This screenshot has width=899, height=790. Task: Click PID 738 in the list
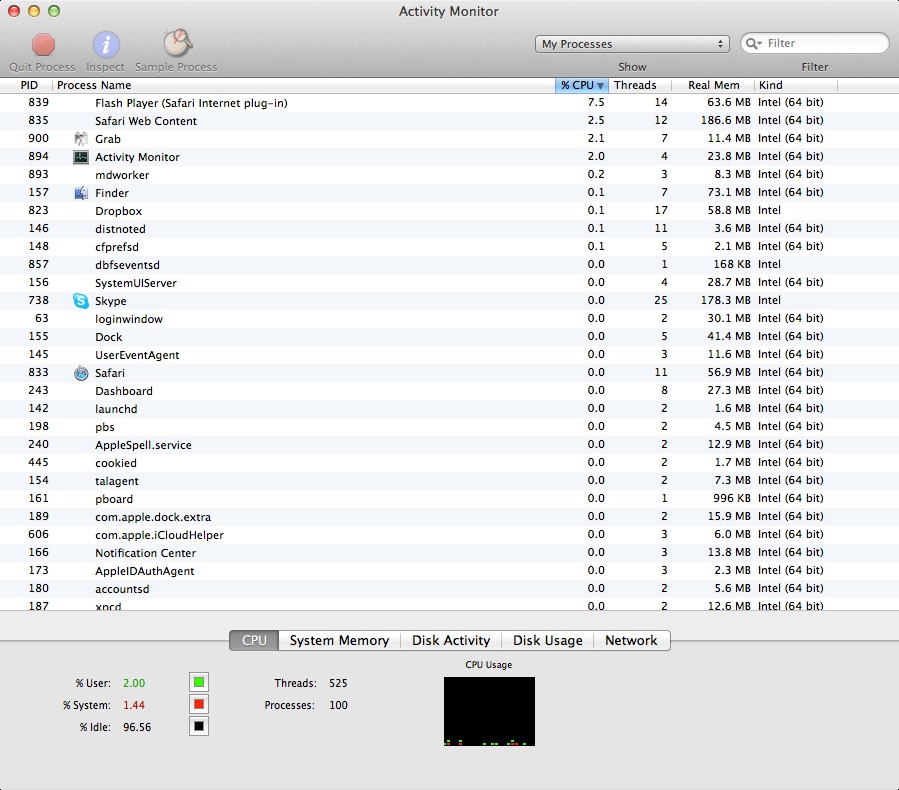tap(38, 300)
